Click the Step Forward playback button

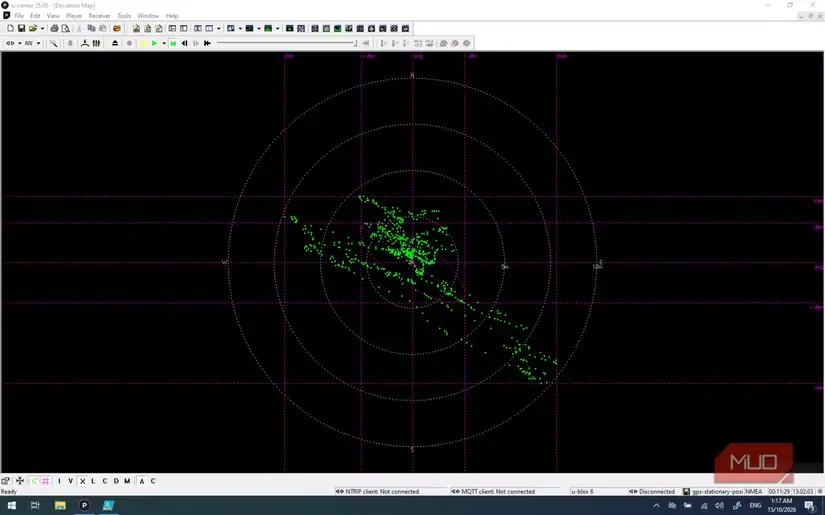[196, 43]
